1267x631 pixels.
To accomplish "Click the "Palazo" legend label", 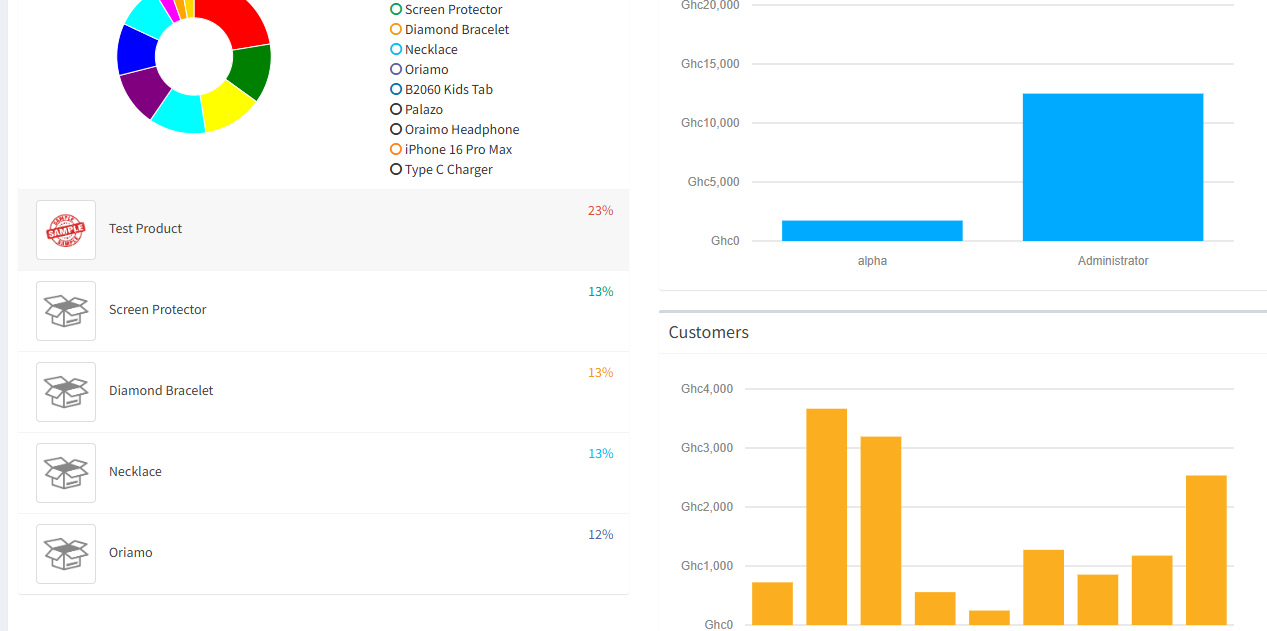I will pos(424,109).
